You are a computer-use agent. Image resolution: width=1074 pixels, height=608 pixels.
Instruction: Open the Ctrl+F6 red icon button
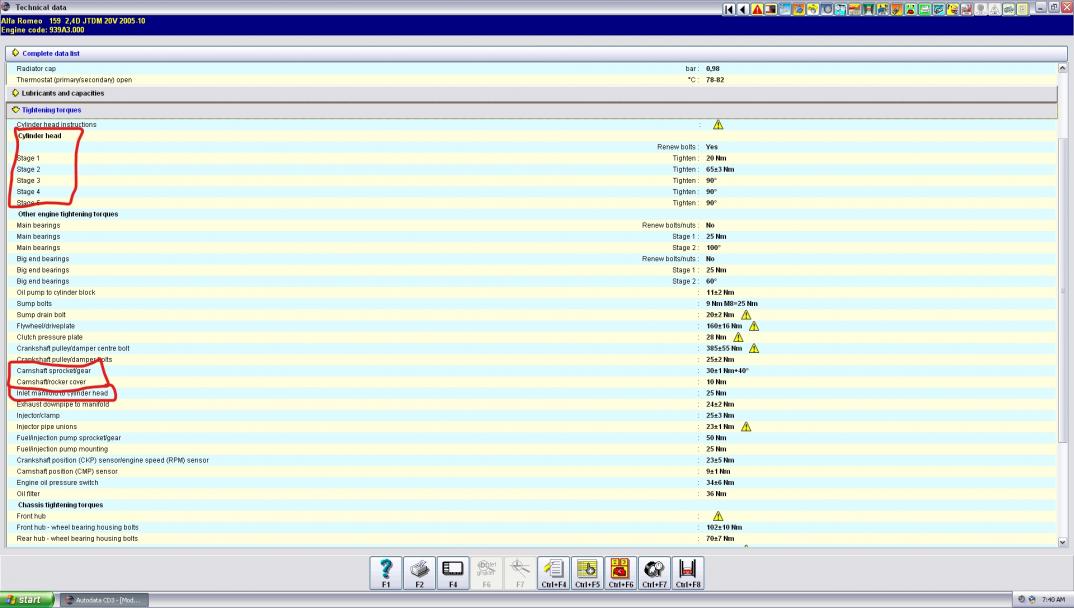click(x=621, y=573)
